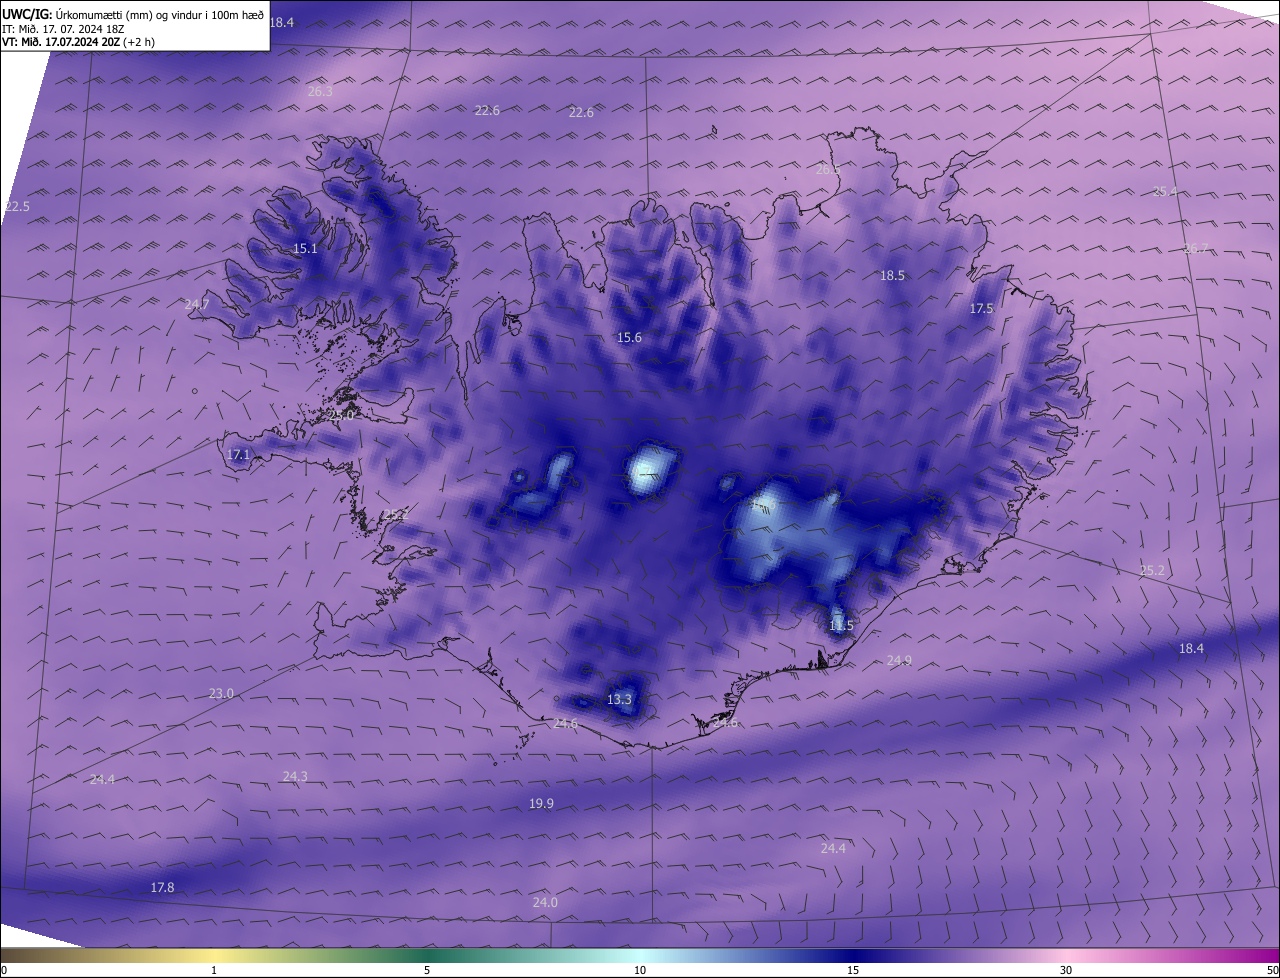Click the 22.5 value label
Screen dimensions: 1280x978
(17, 206)
